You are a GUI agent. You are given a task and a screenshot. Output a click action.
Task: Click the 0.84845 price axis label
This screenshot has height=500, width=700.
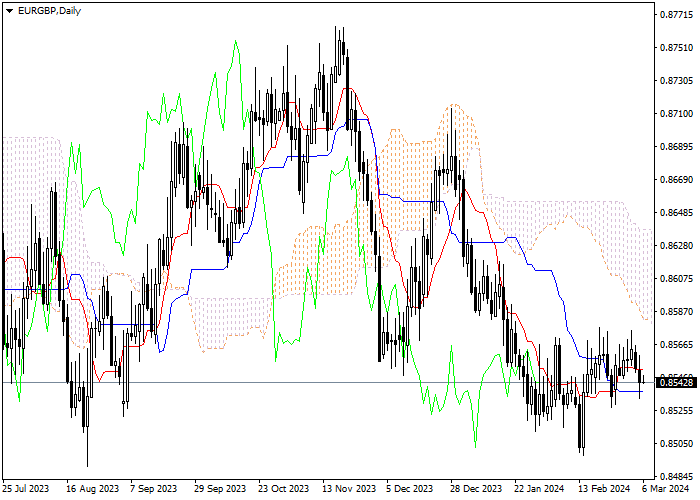pos(676,476)
